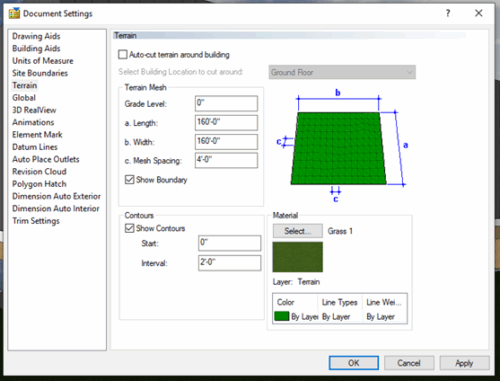Open Auto Place Outlets settings
The width and height of the screenshot is (500, 381).
click(46, 159)
